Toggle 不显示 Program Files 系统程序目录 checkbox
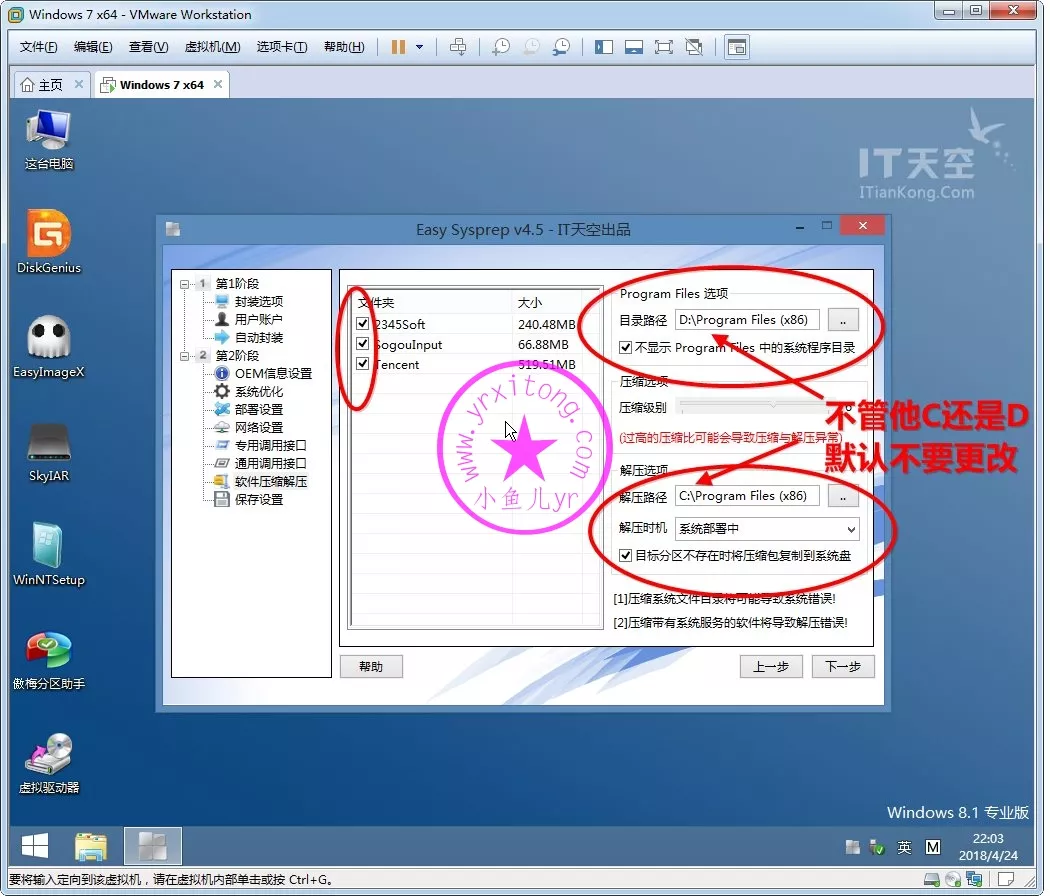Screen dimensions: 1050x896 [x=626, y=348]
